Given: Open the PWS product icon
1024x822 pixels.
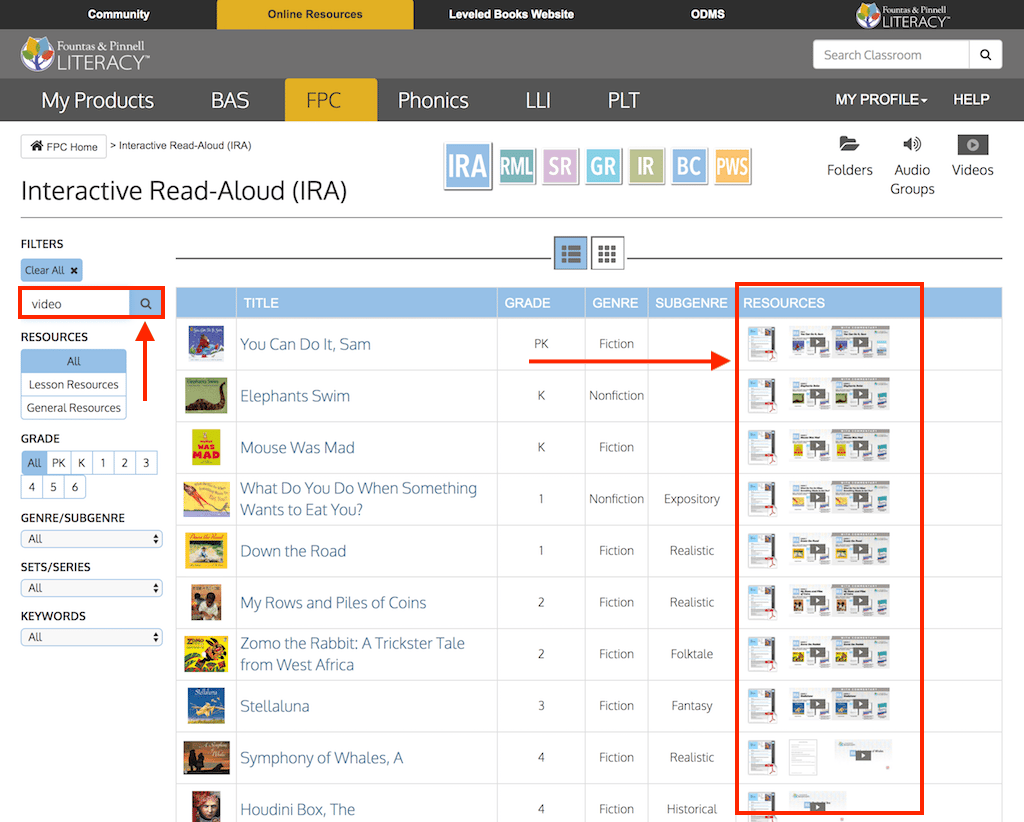Looking at the screenshot, I should point(732,166).
